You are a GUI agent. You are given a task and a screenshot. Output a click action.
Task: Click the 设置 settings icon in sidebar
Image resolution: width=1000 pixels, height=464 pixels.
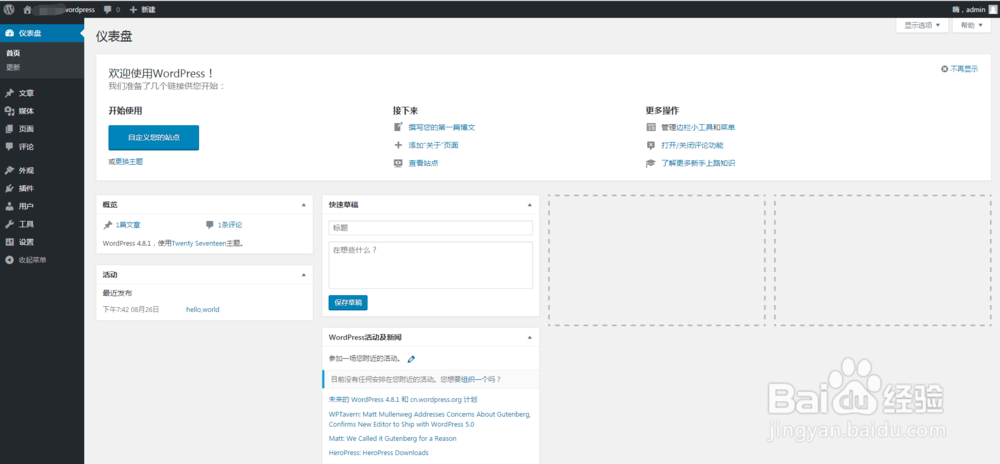tap(10, 242)
